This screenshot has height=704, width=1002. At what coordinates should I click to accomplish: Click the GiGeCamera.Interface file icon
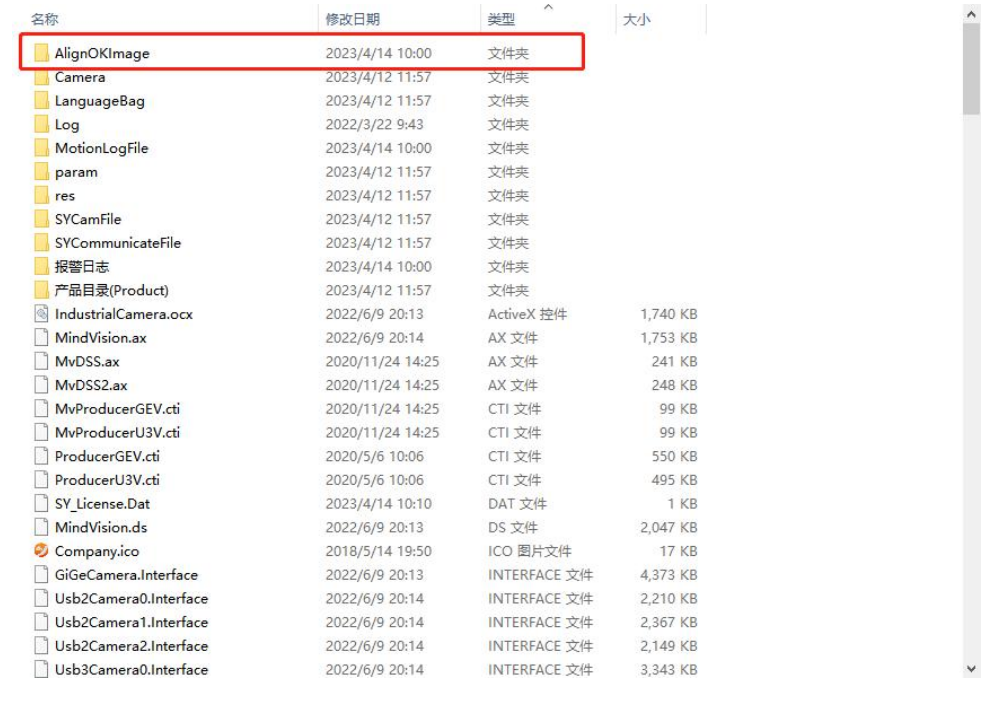tap(41, 575)
